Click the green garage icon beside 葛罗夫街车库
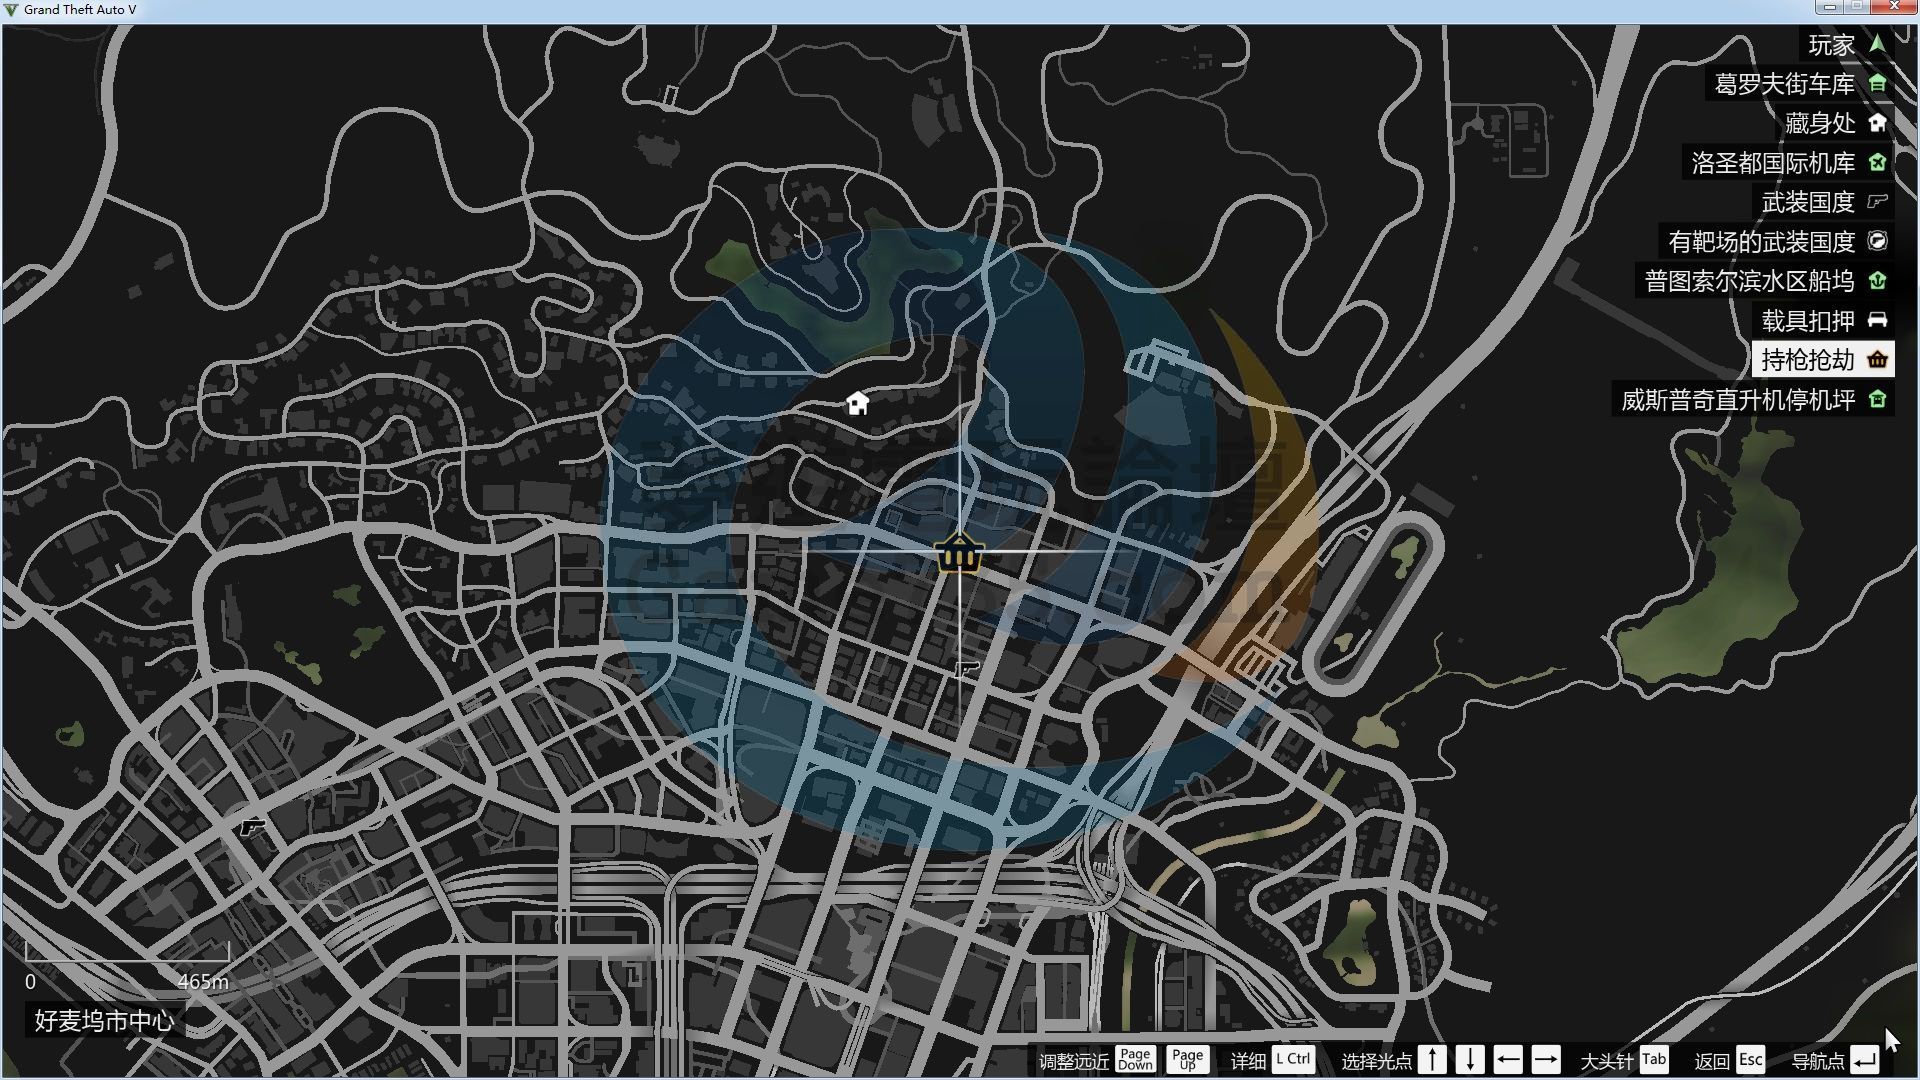 [1877, 84]
